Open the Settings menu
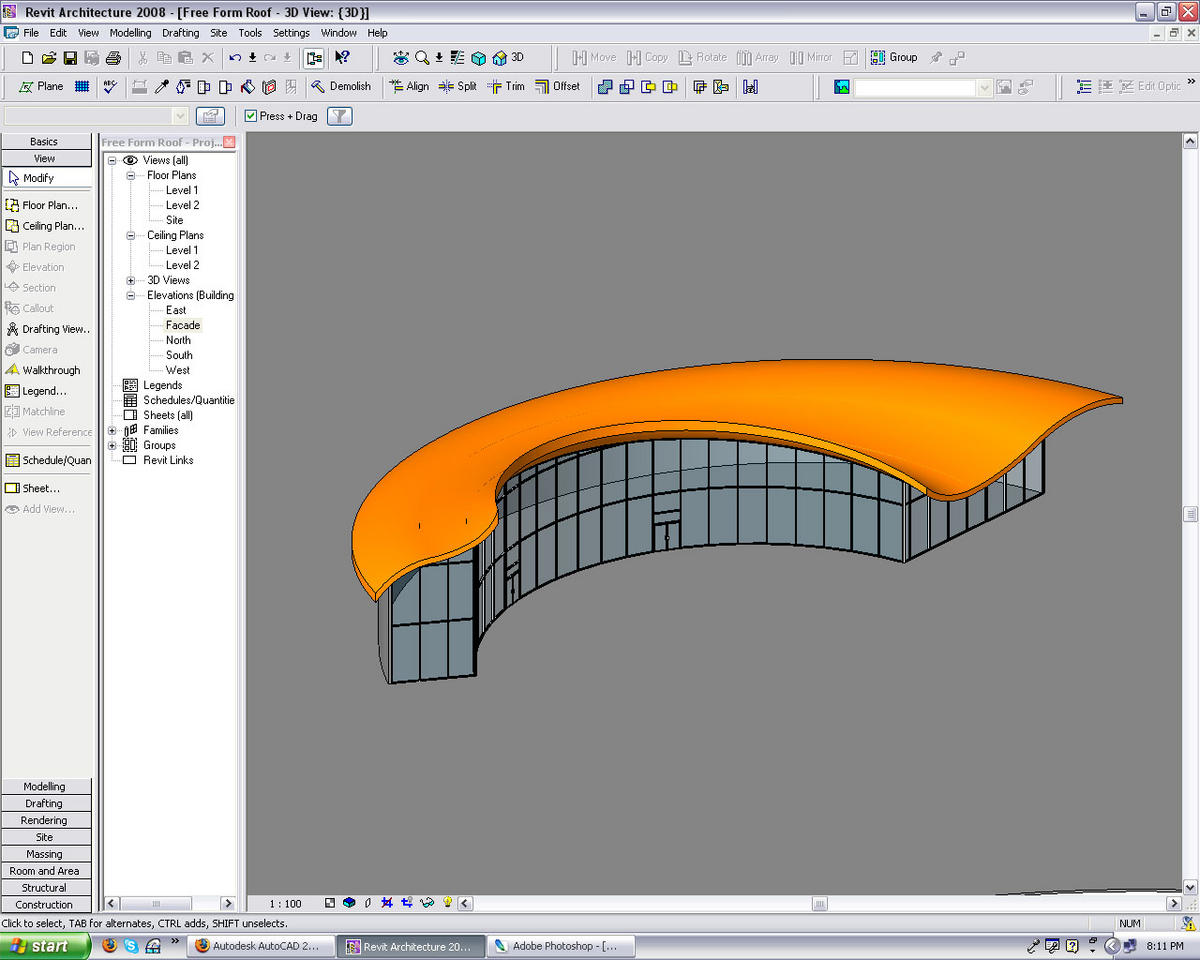The image size is (1200, 960). 291,33
